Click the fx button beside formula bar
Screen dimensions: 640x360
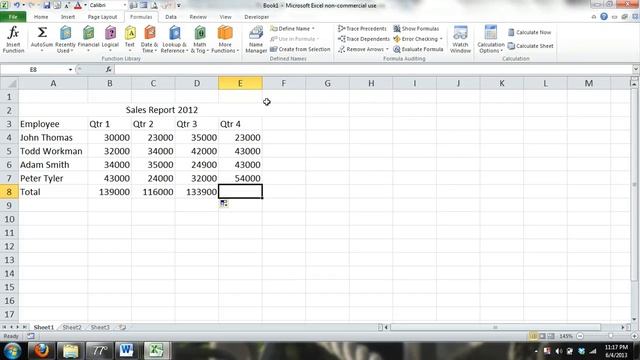(x=109, y=69)
